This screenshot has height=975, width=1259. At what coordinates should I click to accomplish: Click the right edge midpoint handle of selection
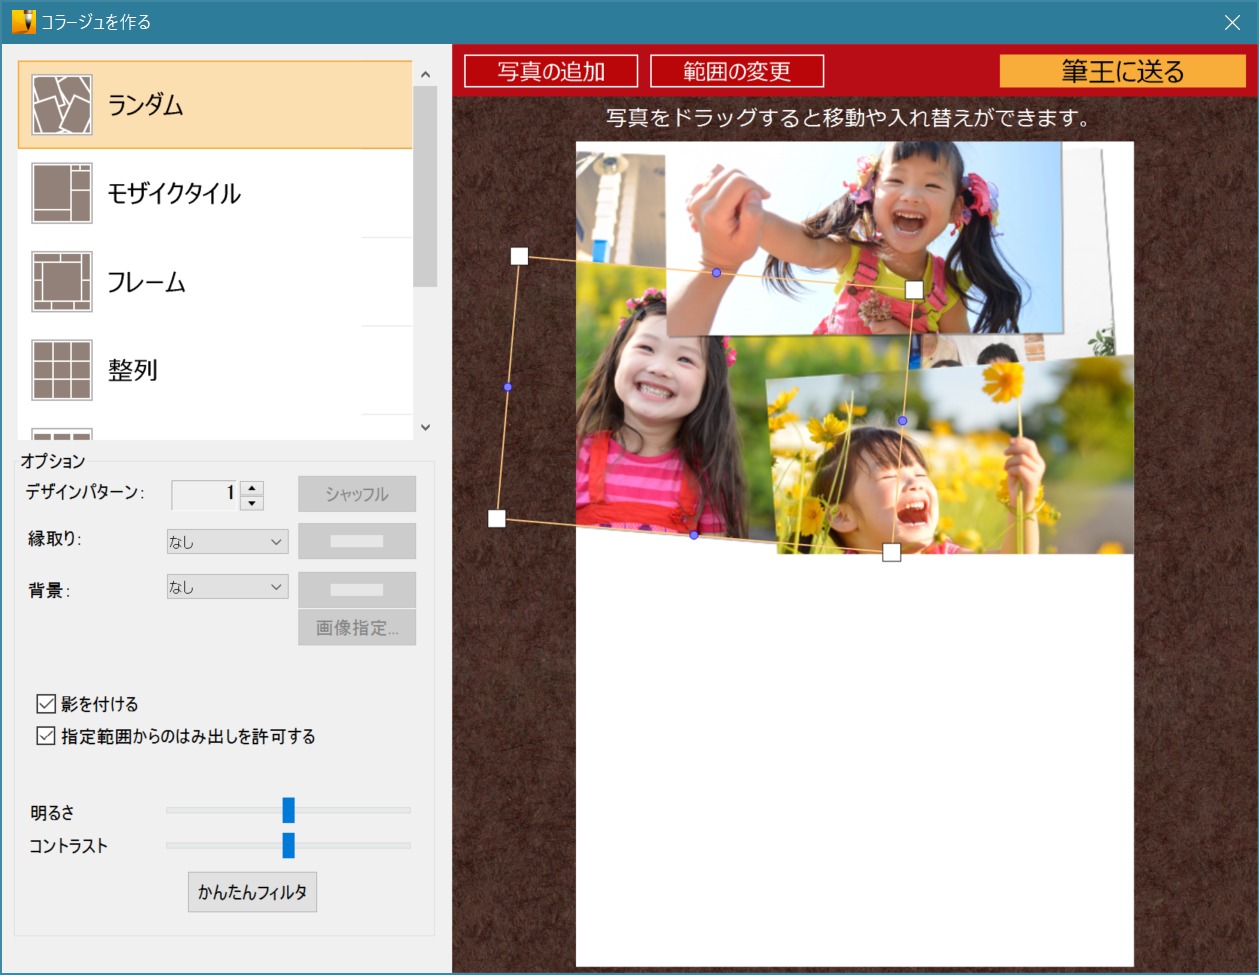coord(902,421)
